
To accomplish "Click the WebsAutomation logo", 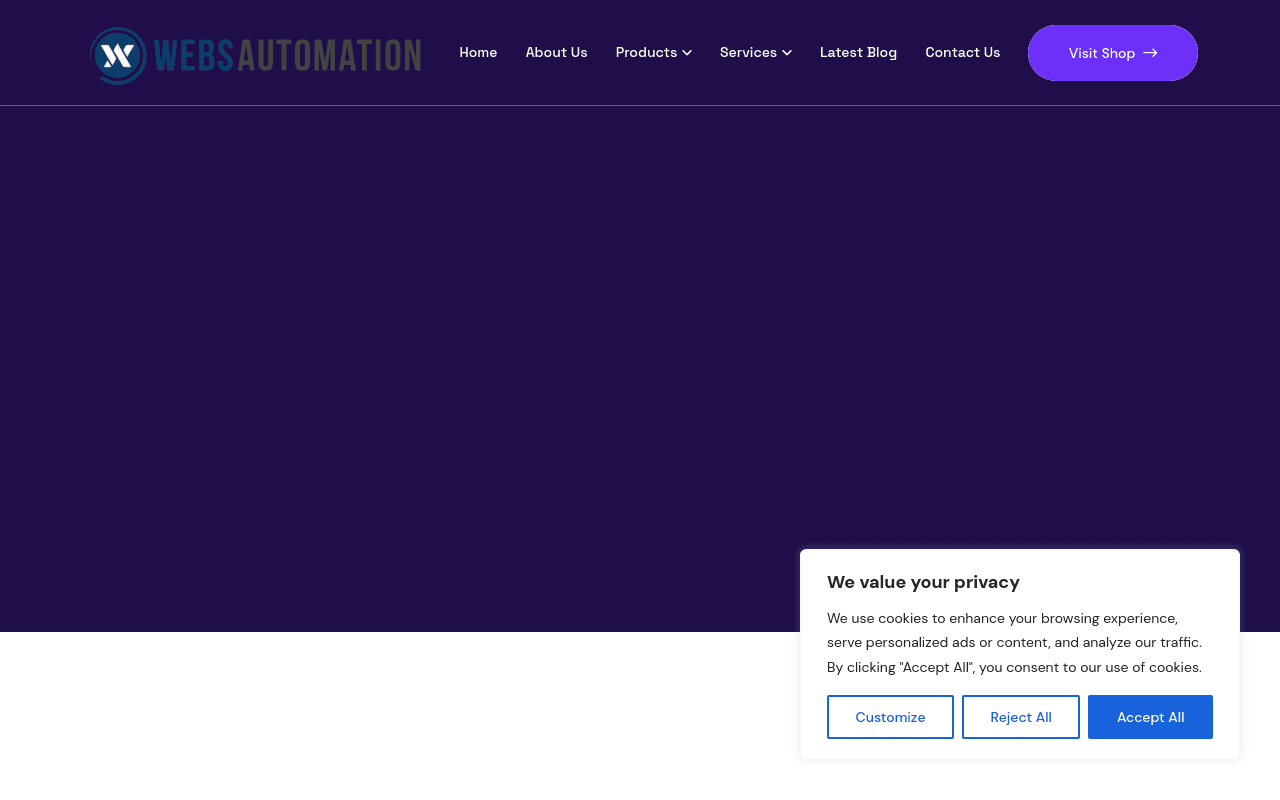I will pos(256,56).
